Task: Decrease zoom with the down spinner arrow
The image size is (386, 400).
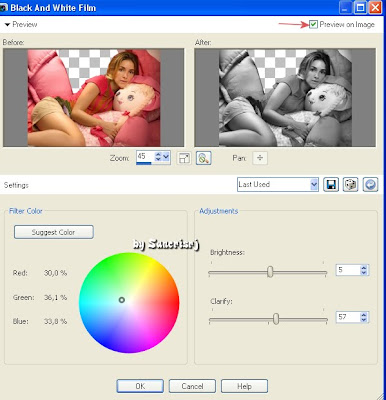Action: (158, 160)
